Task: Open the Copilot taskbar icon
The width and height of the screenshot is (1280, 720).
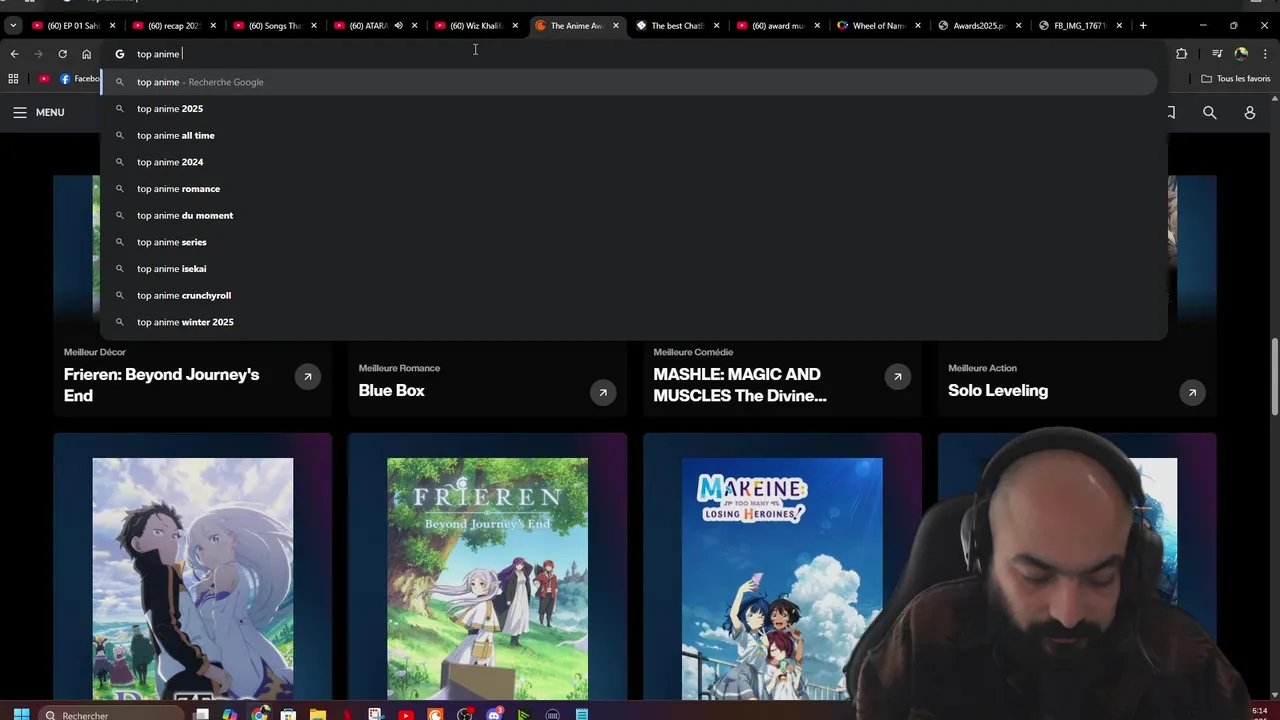Action: [231, 715]
